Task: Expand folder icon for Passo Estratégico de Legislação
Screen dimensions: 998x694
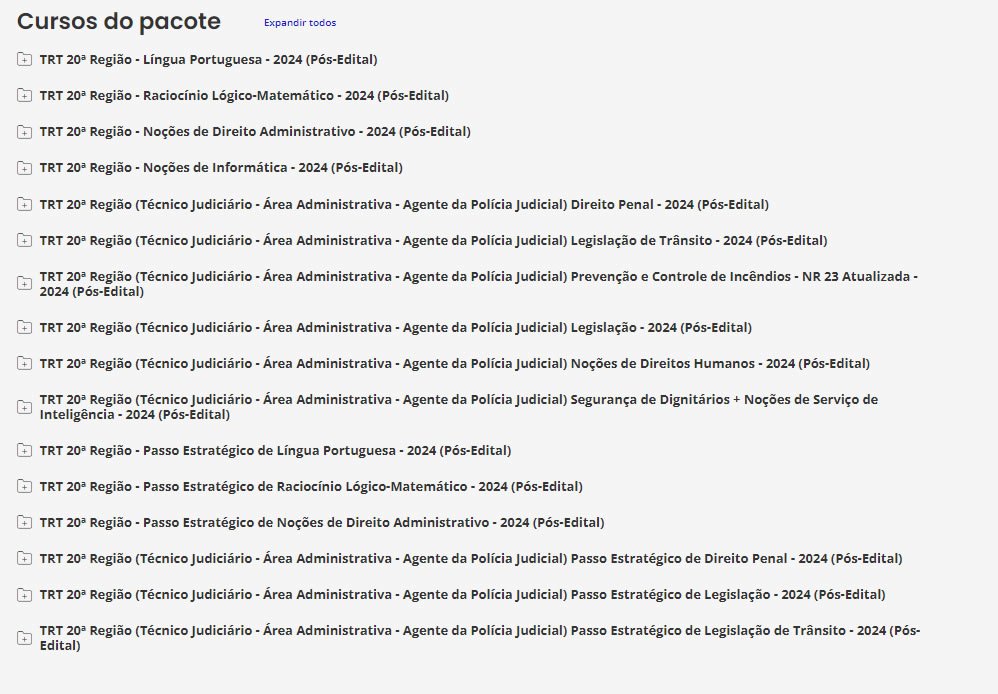Action: point(25,595)
